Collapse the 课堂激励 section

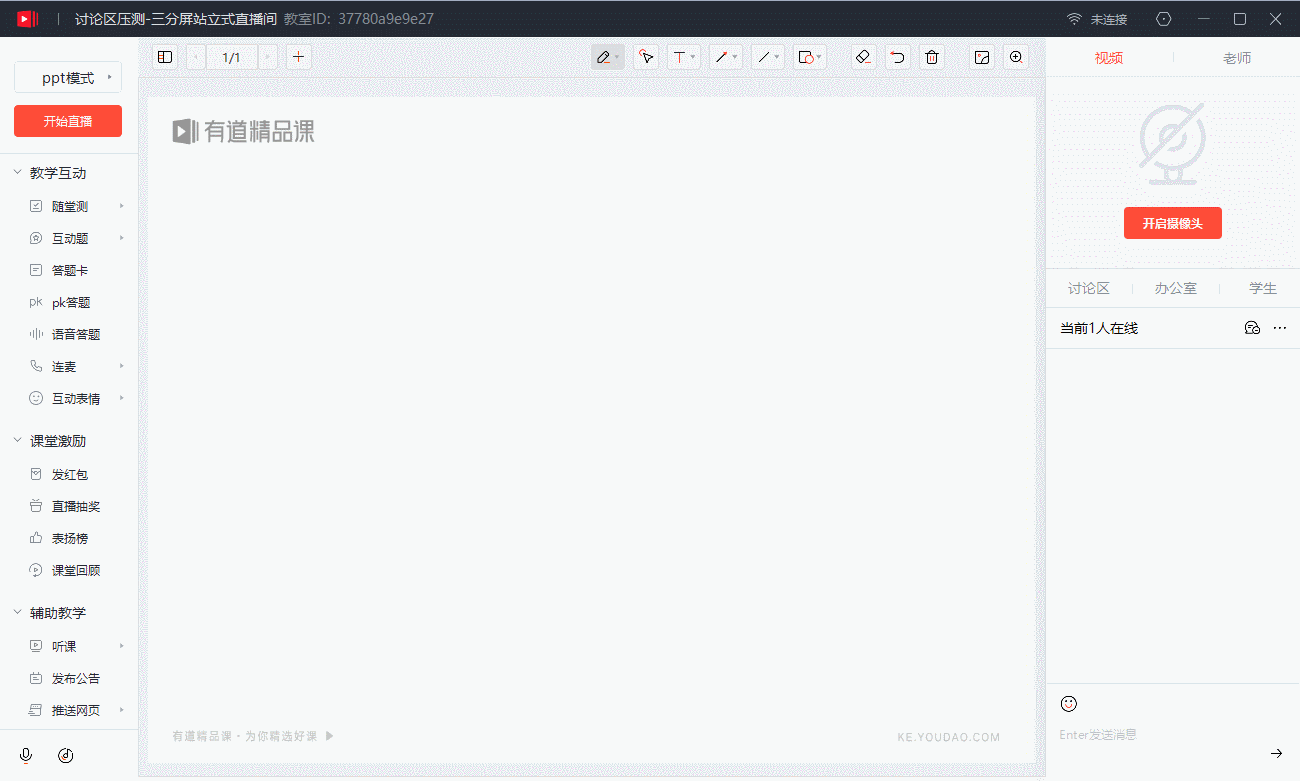(x=17, y=441)
